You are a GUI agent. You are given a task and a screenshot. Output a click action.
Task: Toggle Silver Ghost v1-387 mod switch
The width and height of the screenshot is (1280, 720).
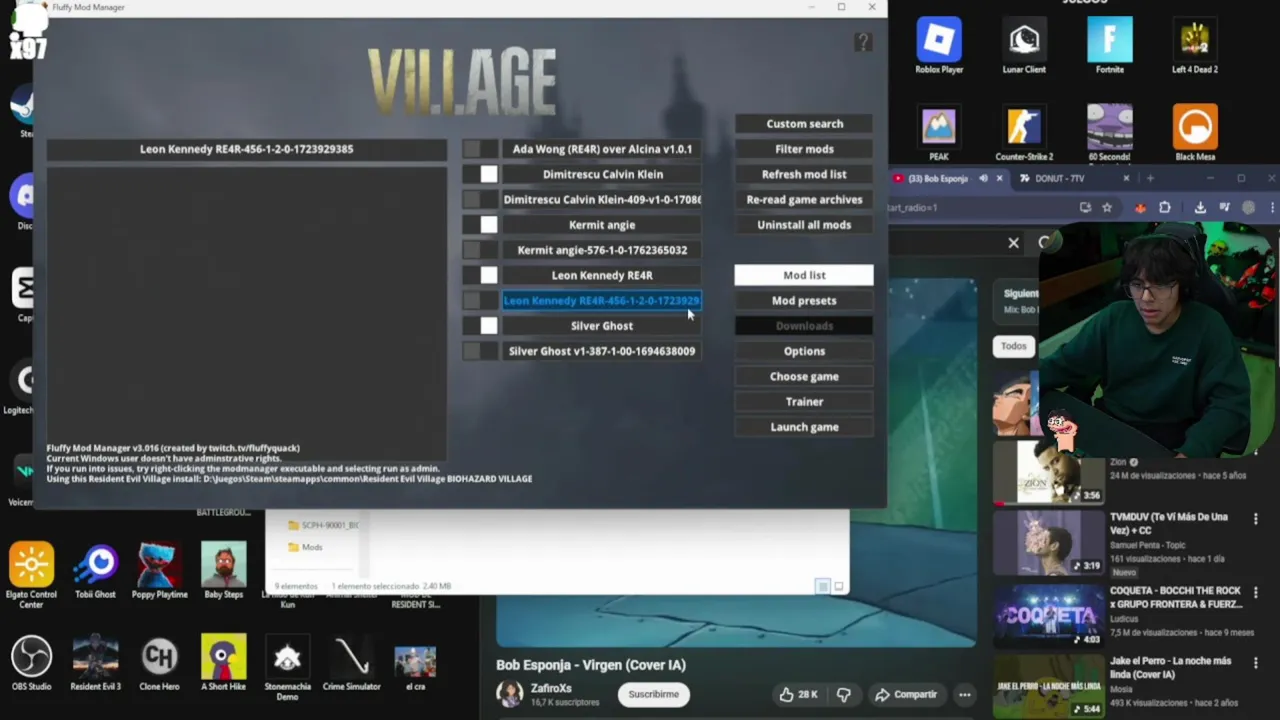pyautogui.click(x=480, y=351)
